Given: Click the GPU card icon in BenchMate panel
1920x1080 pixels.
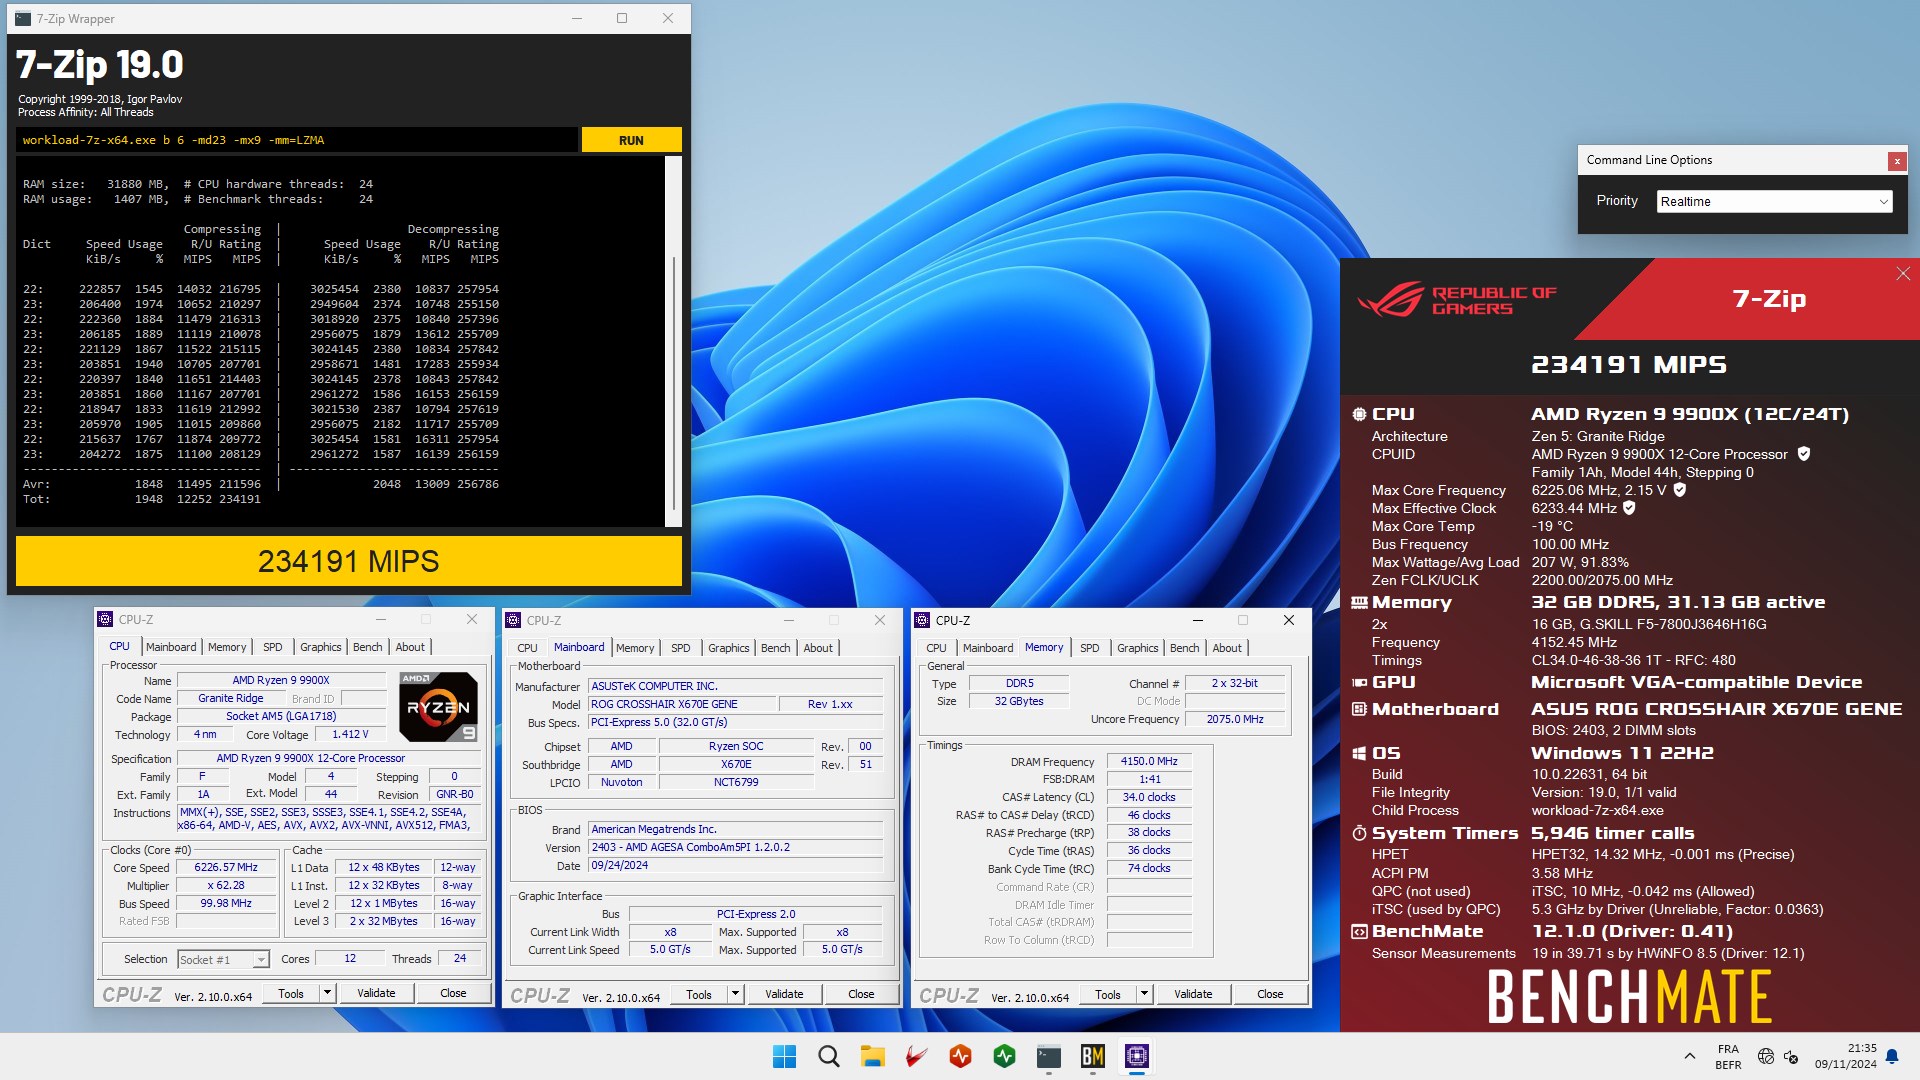Looking at the screenshot, I should click(x=1359, y=682).
